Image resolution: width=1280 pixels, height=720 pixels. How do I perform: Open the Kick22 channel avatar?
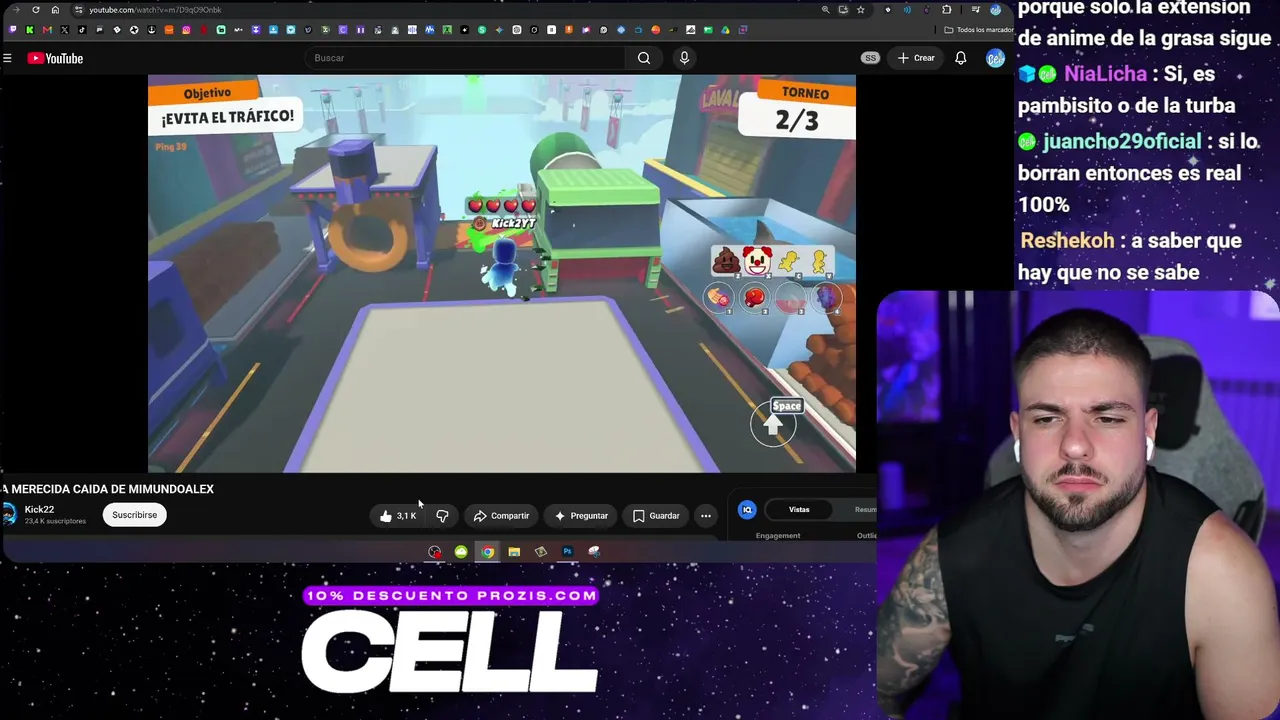tap(9, 514)
